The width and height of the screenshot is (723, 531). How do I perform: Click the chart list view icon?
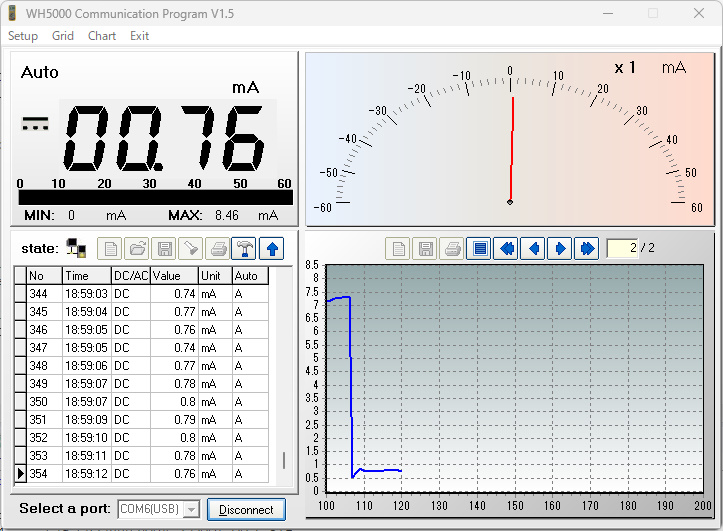(480, 248)
